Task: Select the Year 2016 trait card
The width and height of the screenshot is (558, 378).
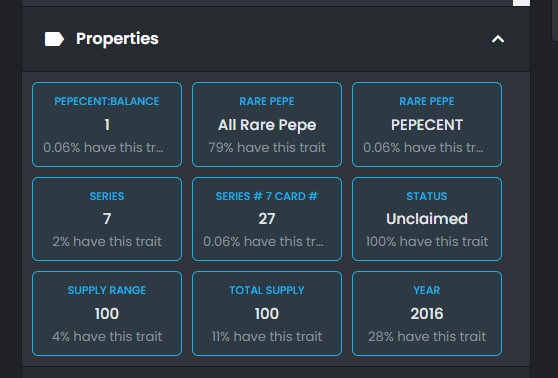Action: [x=427, y=314]
